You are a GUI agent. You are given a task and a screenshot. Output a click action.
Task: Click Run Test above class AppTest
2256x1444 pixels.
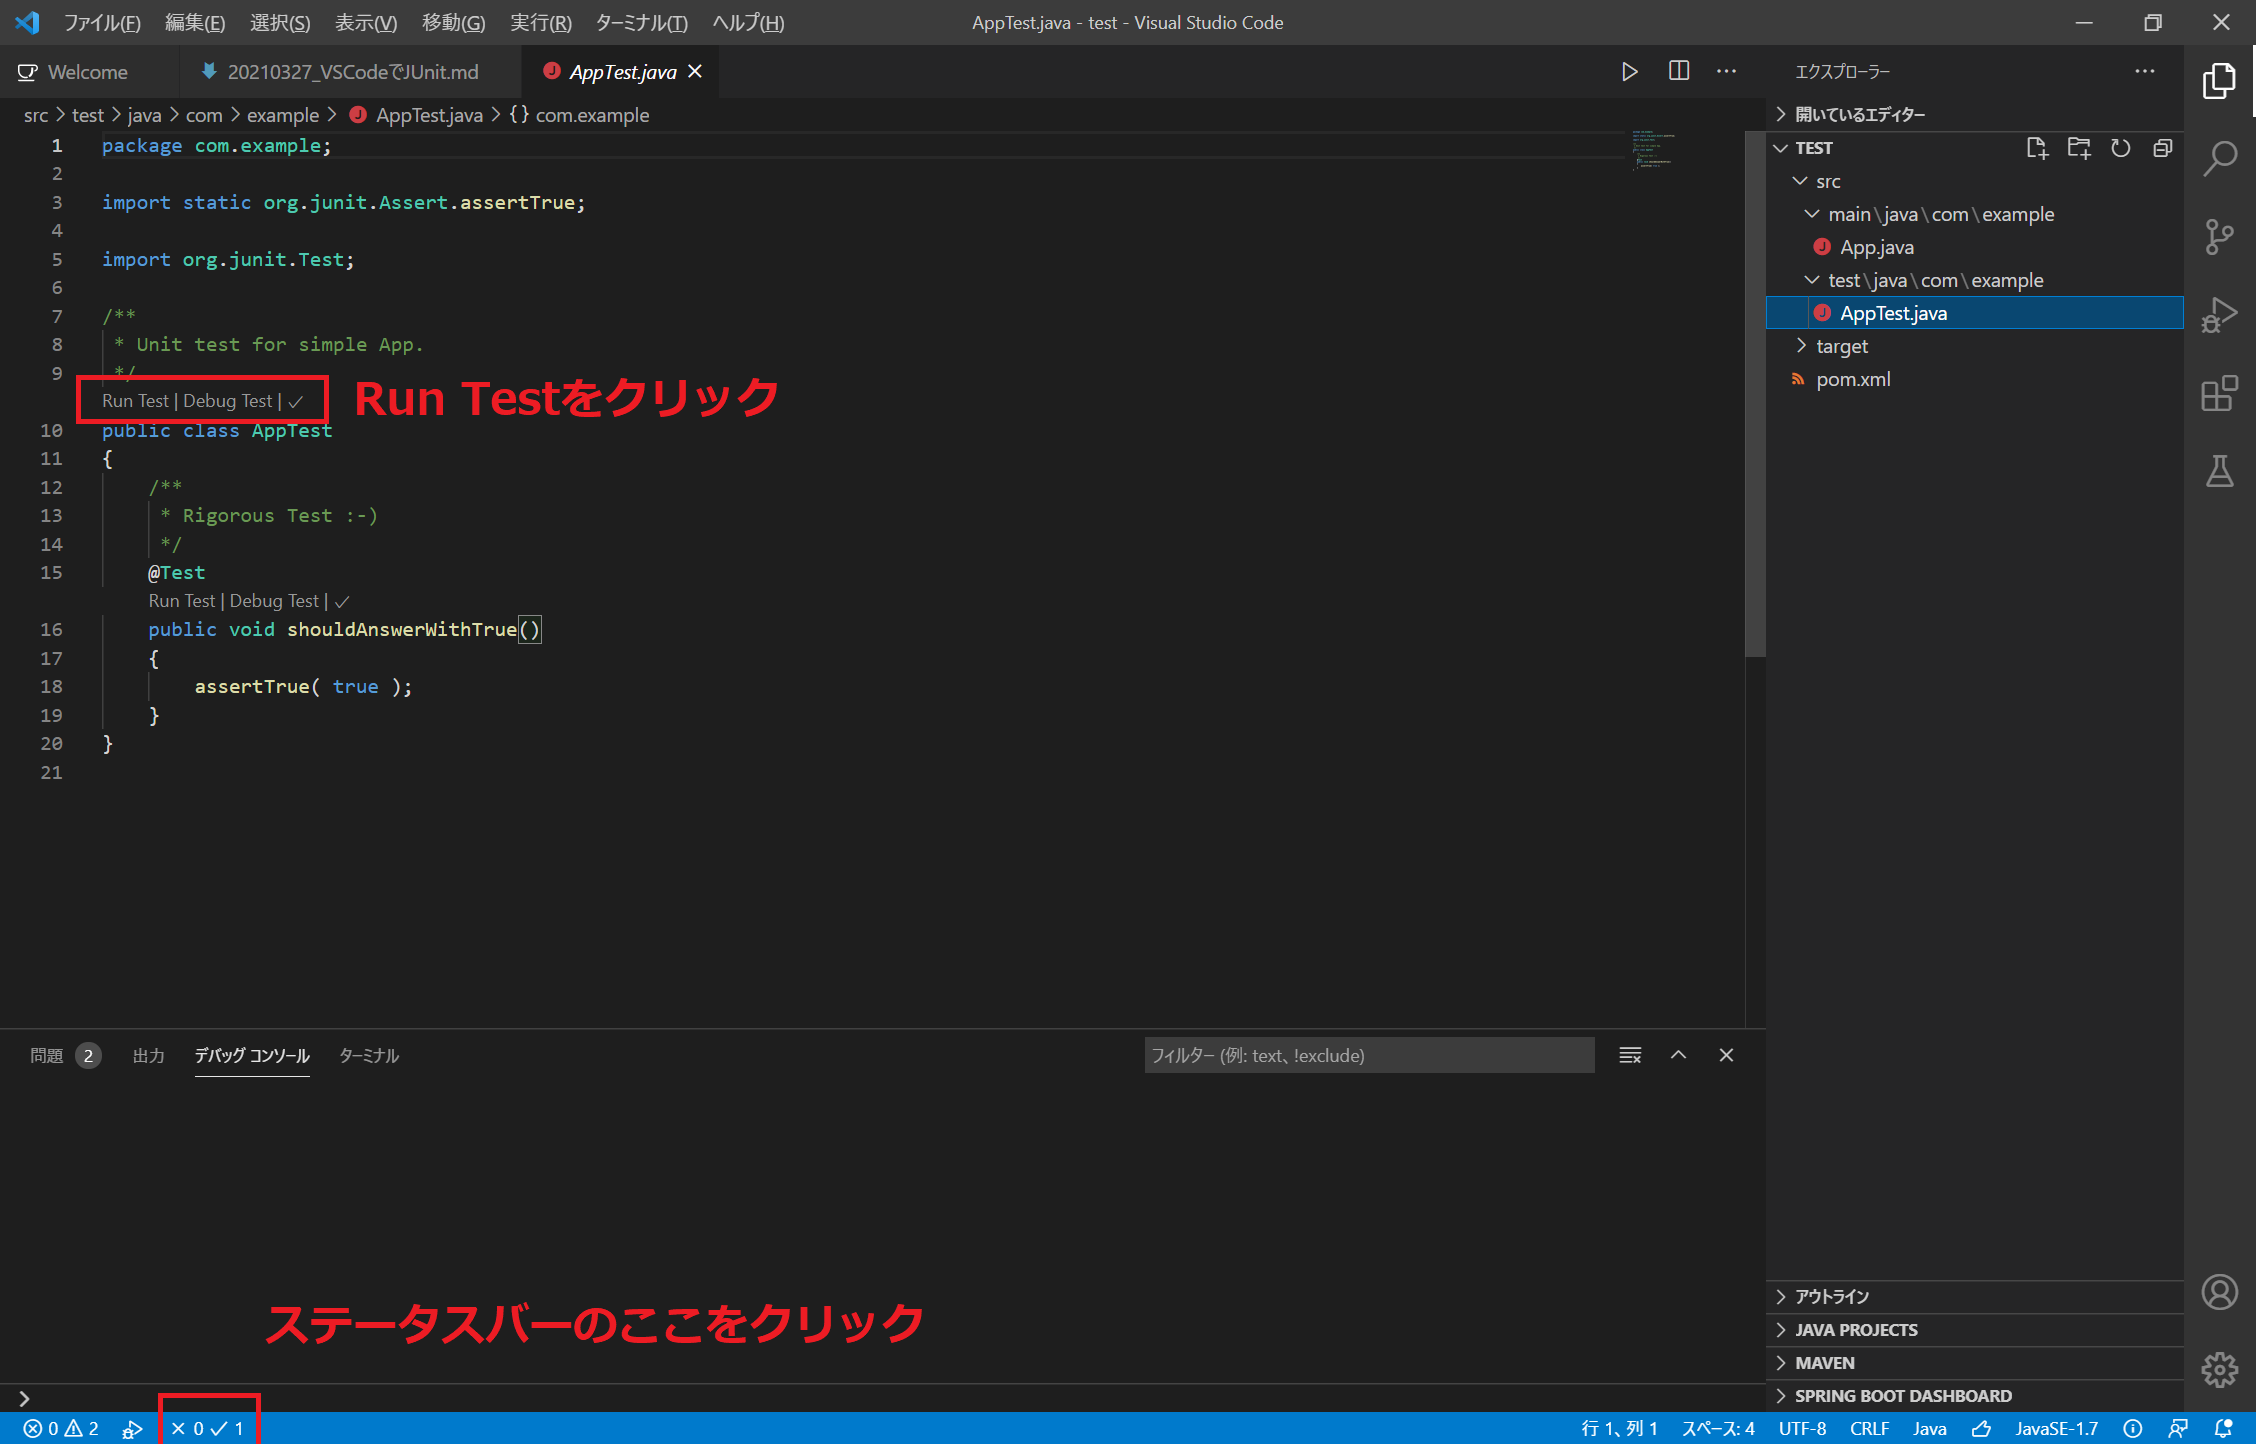[x=135, y=401]
